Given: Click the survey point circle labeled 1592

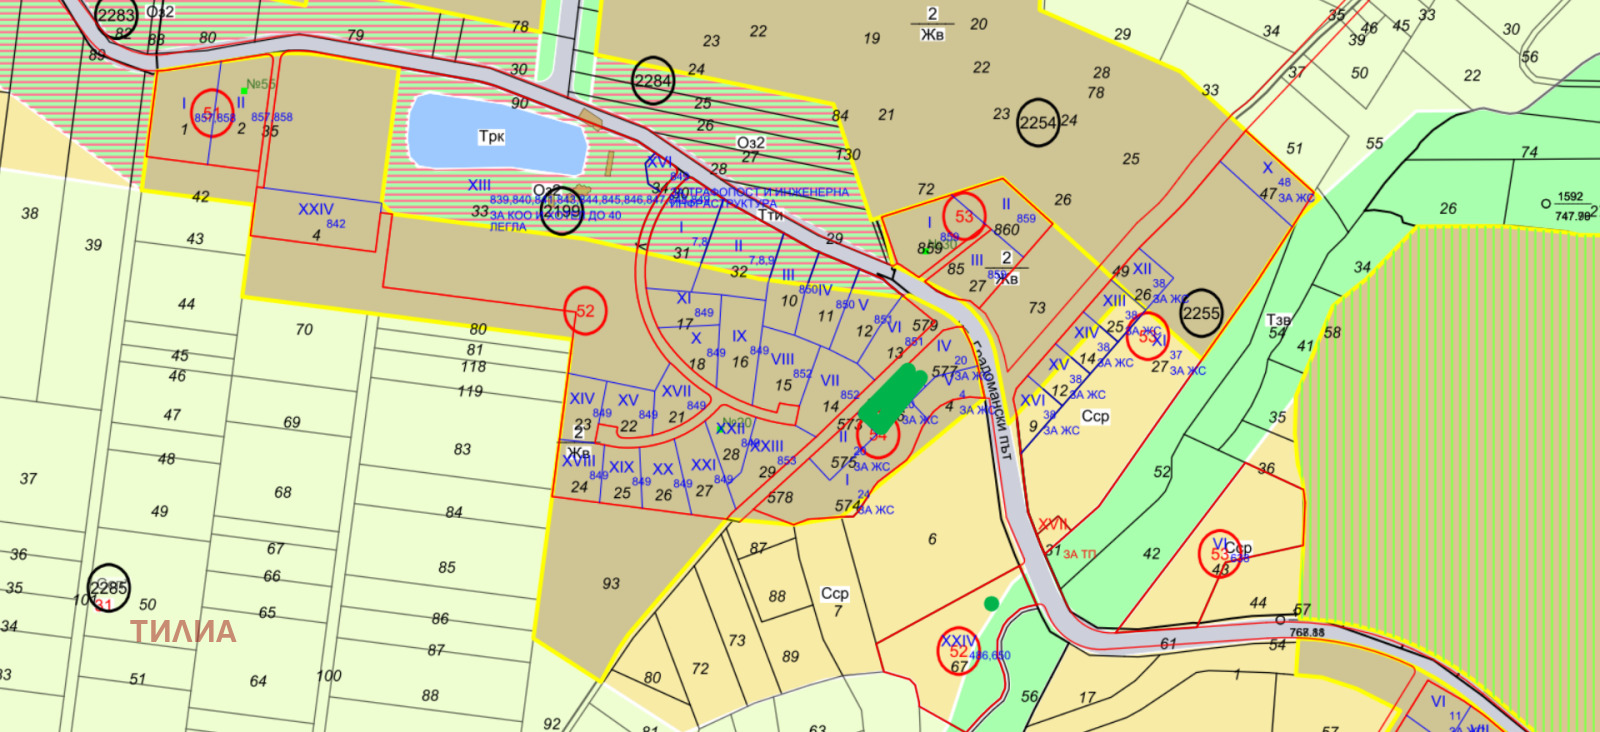Looking at the screenshot, I should (x=1546, y=204).
